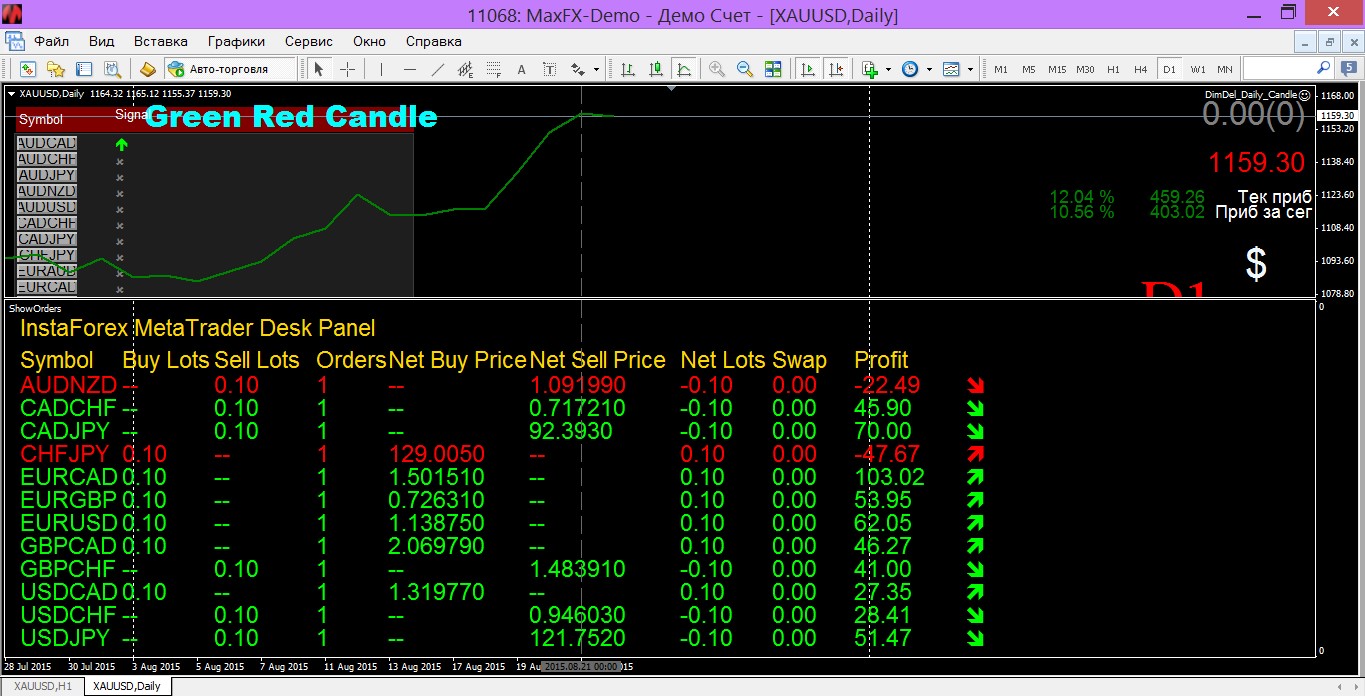This screenshot has width=1365, height=696.
Task: Click the EURCAD row symbol text
Action: 69,477
